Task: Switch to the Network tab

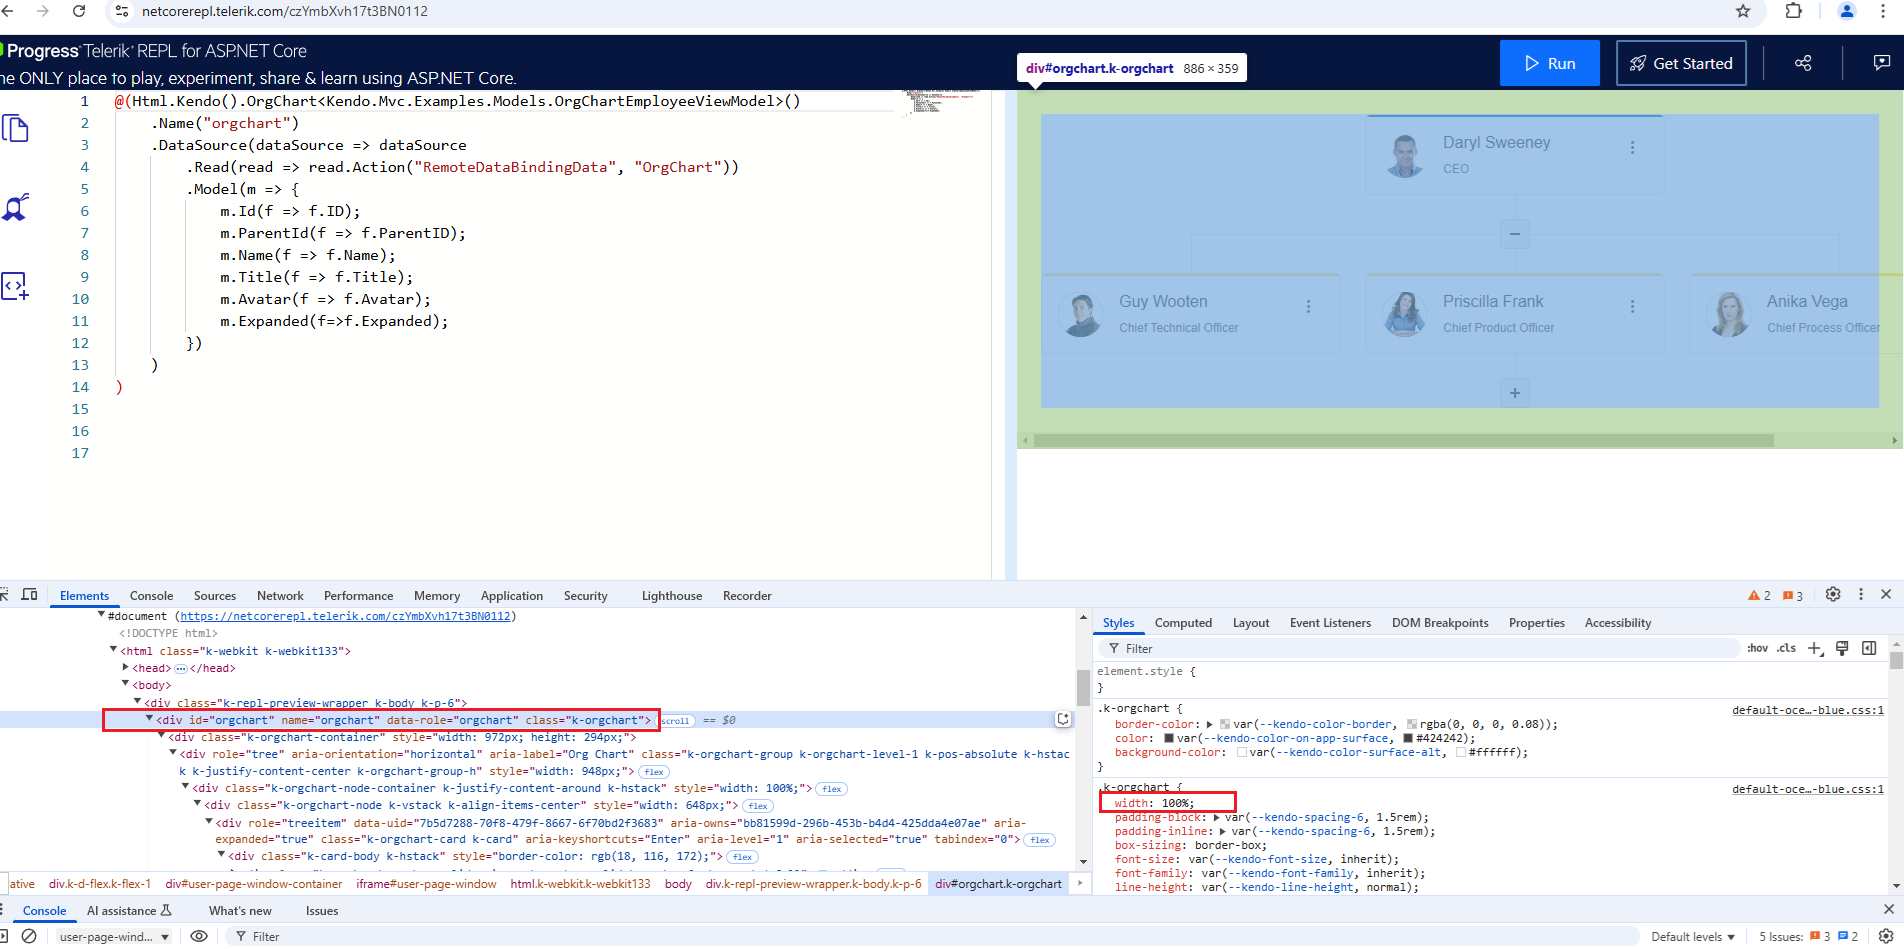Action: tap(280, 596)
